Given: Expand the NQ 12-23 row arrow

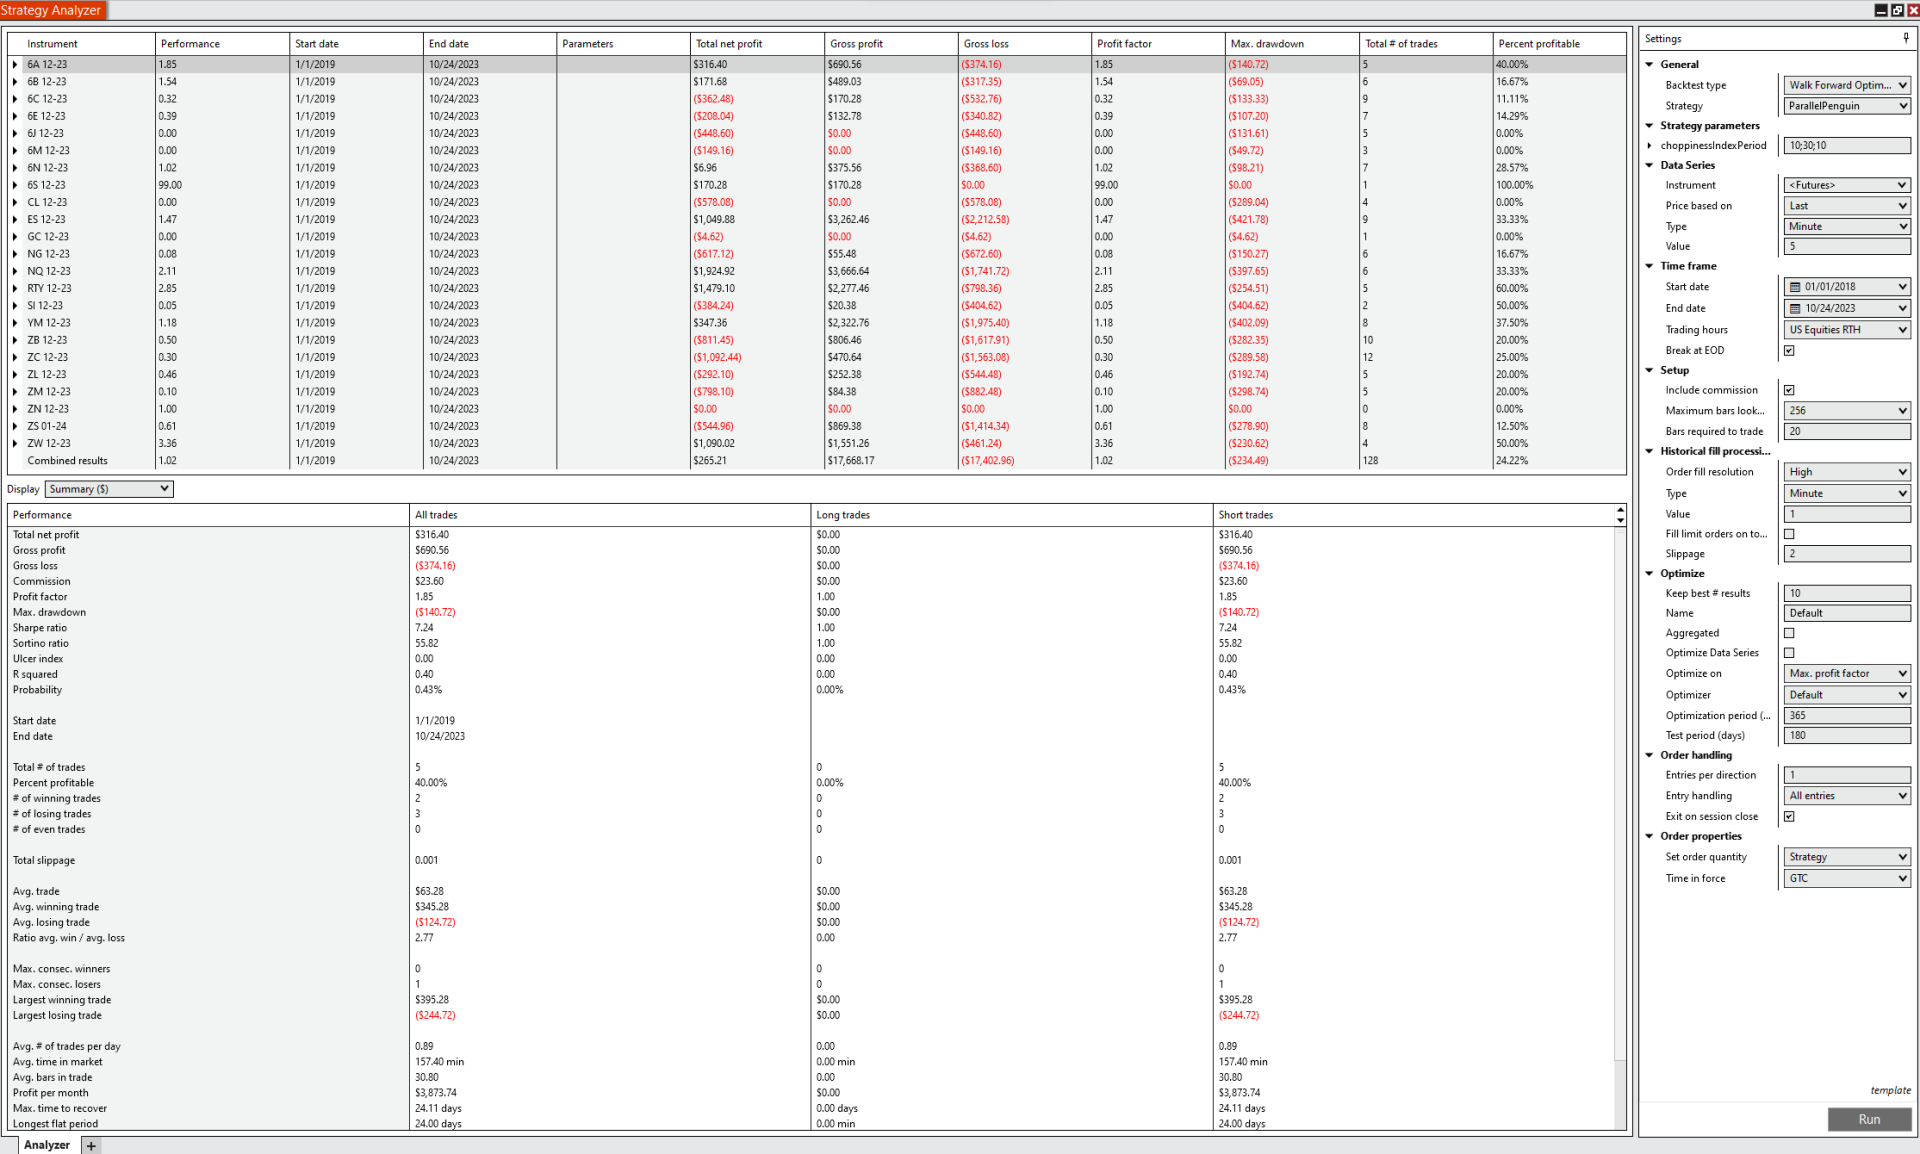Looking at the screenshot, I should [x=15, y=271].
